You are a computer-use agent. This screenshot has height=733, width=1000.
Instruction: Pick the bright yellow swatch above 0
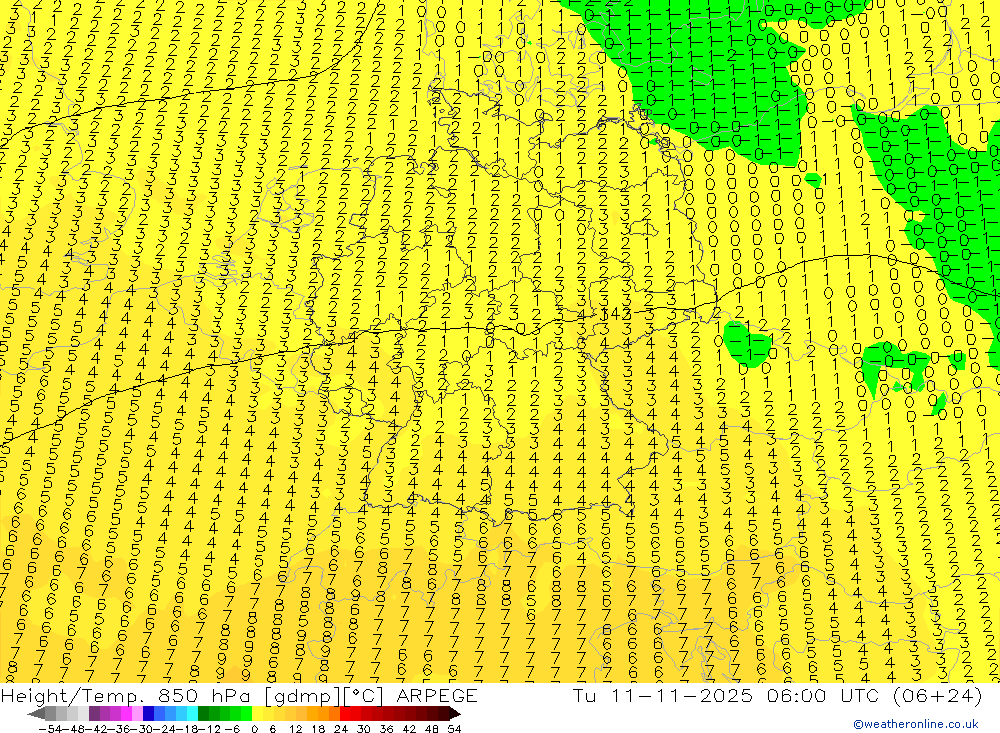[258, 714]
